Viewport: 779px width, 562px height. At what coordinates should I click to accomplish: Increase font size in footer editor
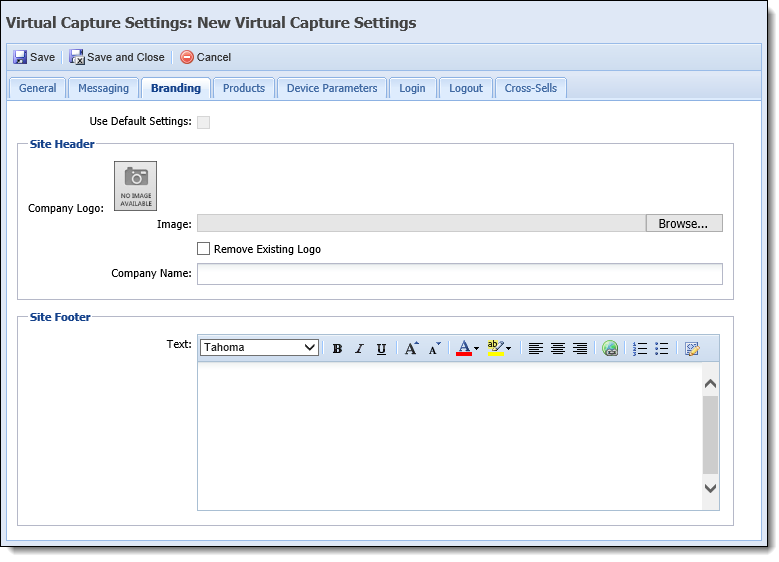click(x=411, y=349)
